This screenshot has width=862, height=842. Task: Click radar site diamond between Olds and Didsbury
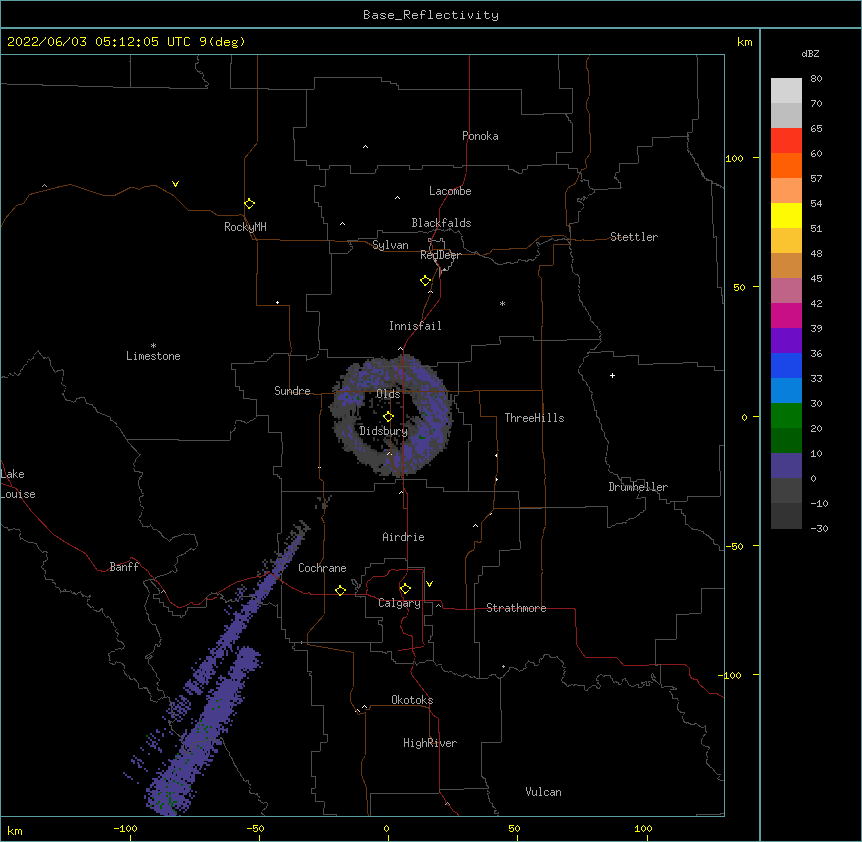point(388,416)
